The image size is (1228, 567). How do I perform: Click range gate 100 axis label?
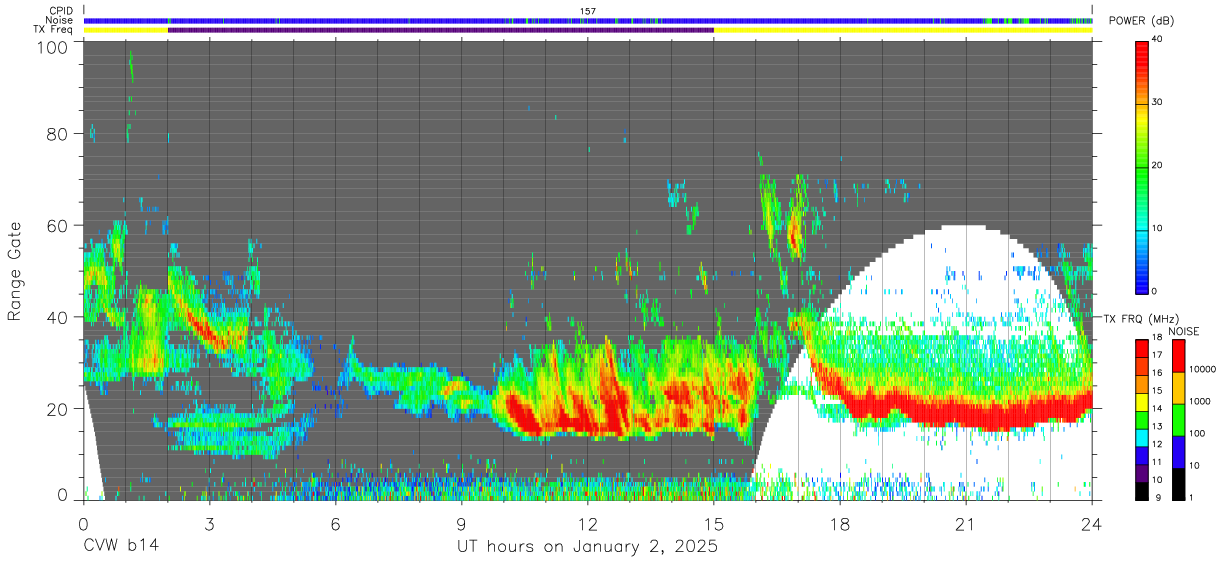pos(51,47)
